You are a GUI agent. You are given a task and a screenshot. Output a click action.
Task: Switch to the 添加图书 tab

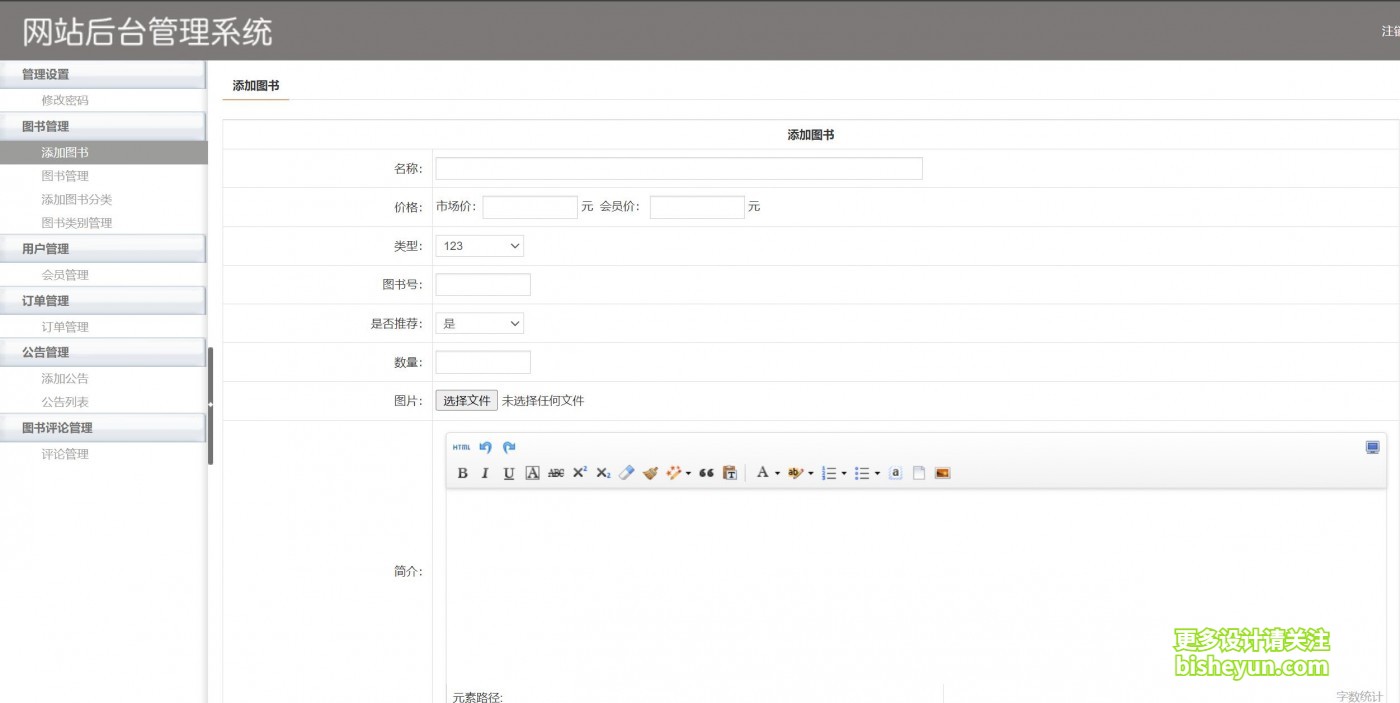click(255, 85)
